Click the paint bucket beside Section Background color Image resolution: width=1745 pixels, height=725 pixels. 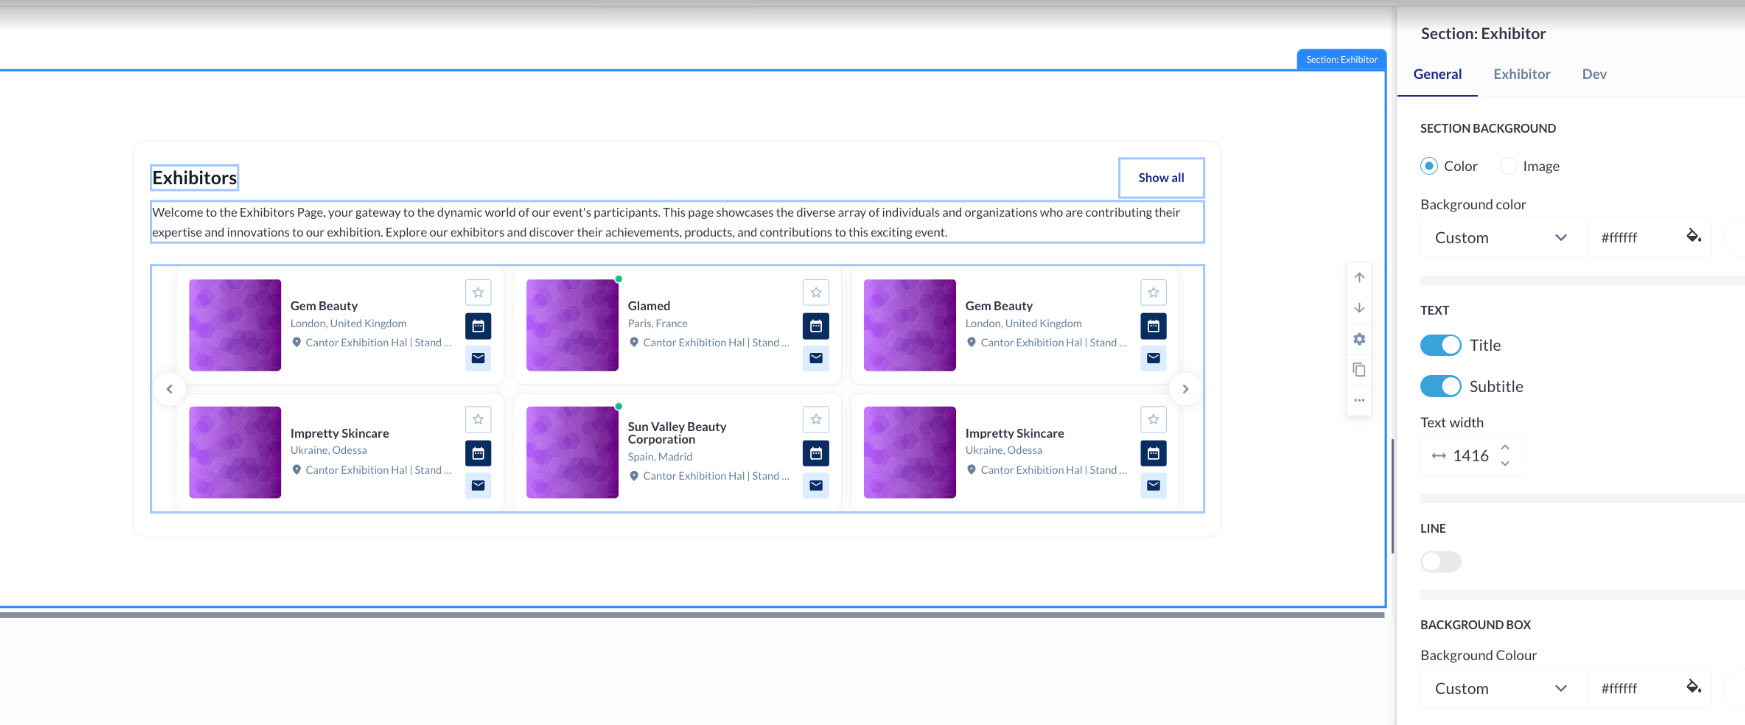1693,236
